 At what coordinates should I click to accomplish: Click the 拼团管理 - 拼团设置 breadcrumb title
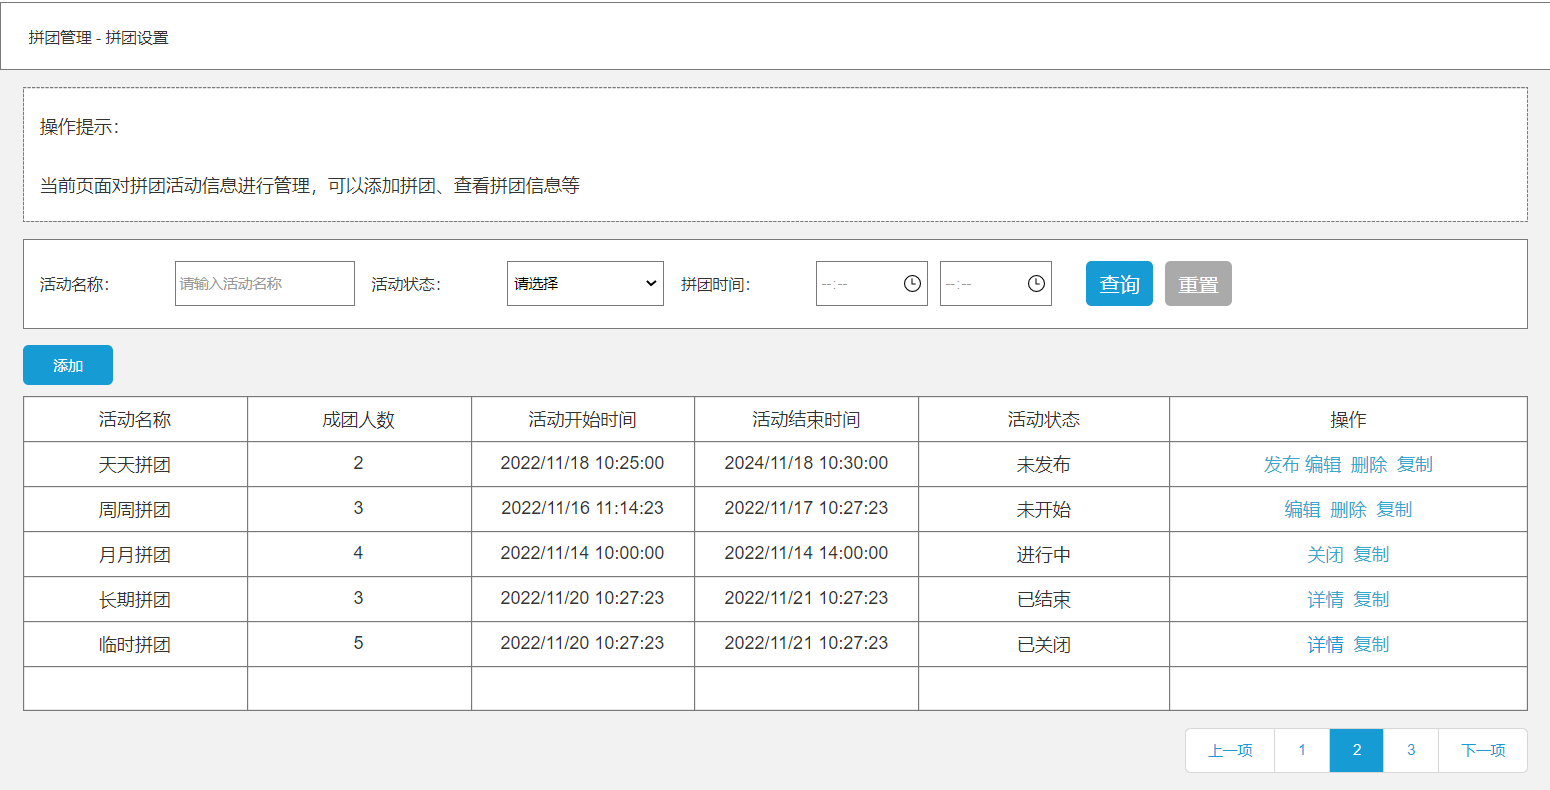[x=98, y=38]
